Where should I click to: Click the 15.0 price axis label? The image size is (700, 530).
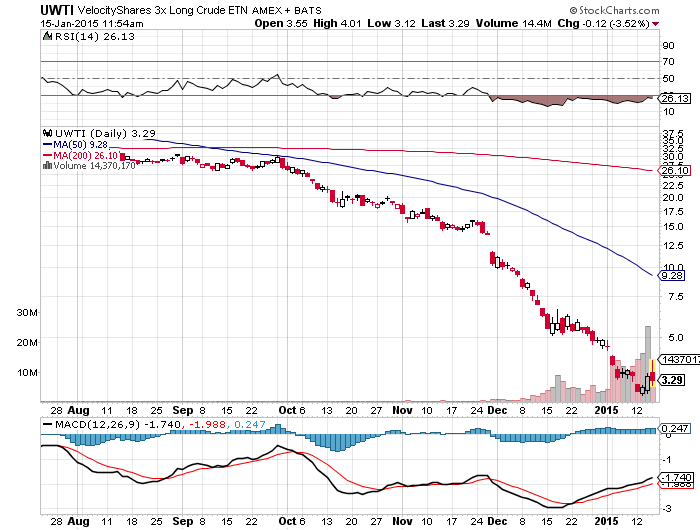(x=673, y=226)
